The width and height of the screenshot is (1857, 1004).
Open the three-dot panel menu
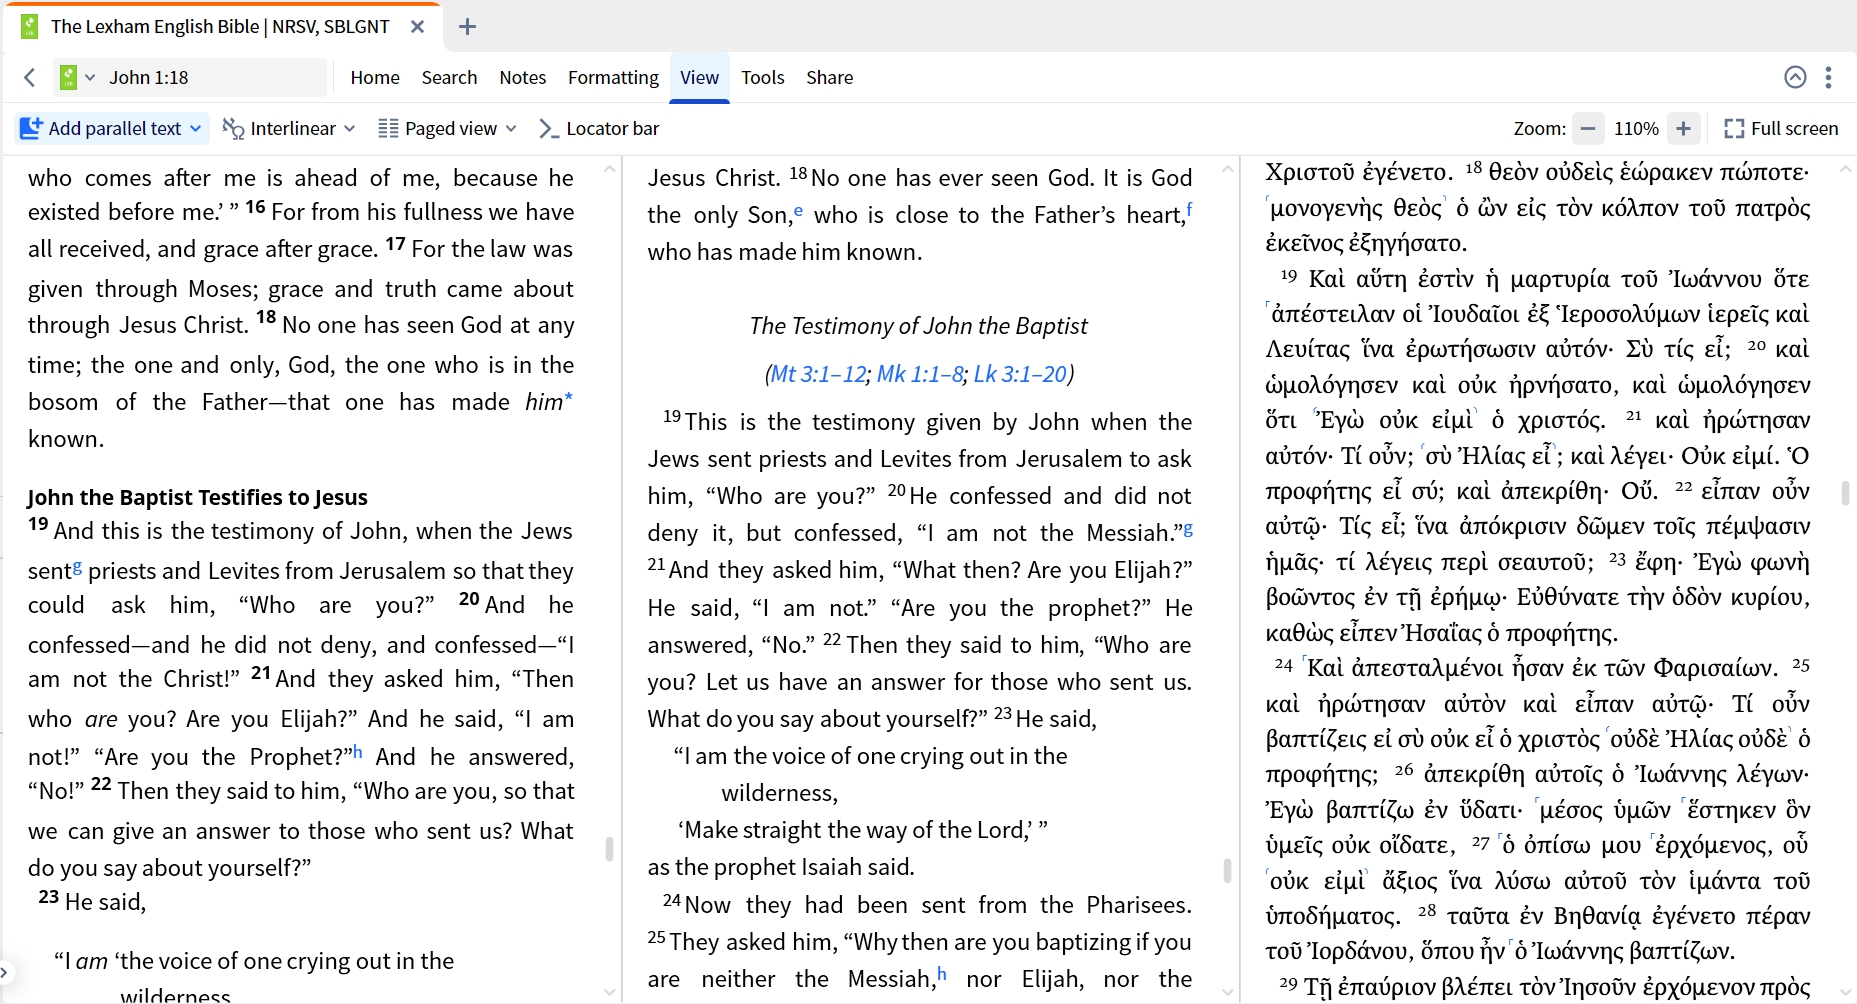point(1828,77)
